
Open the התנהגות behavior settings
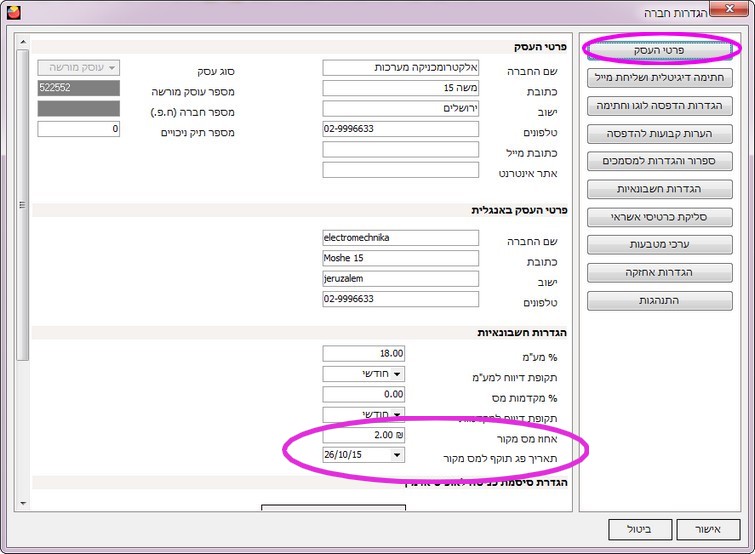coord(658,300)
